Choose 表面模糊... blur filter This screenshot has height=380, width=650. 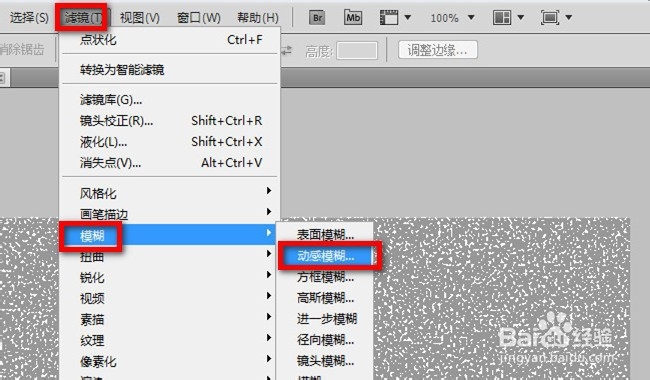point(325,235)
